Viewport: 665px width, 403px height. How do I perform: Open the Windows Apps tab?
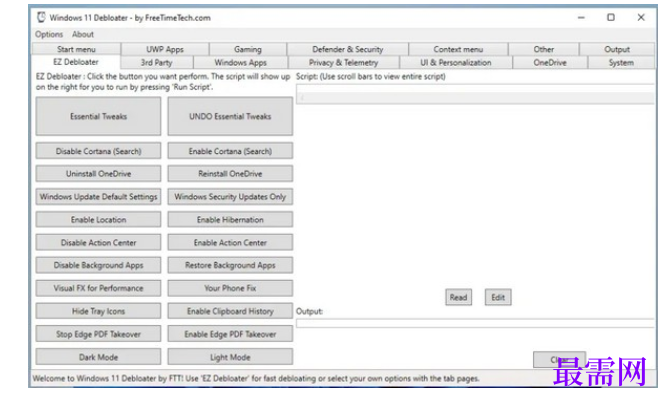coord(240,62)
